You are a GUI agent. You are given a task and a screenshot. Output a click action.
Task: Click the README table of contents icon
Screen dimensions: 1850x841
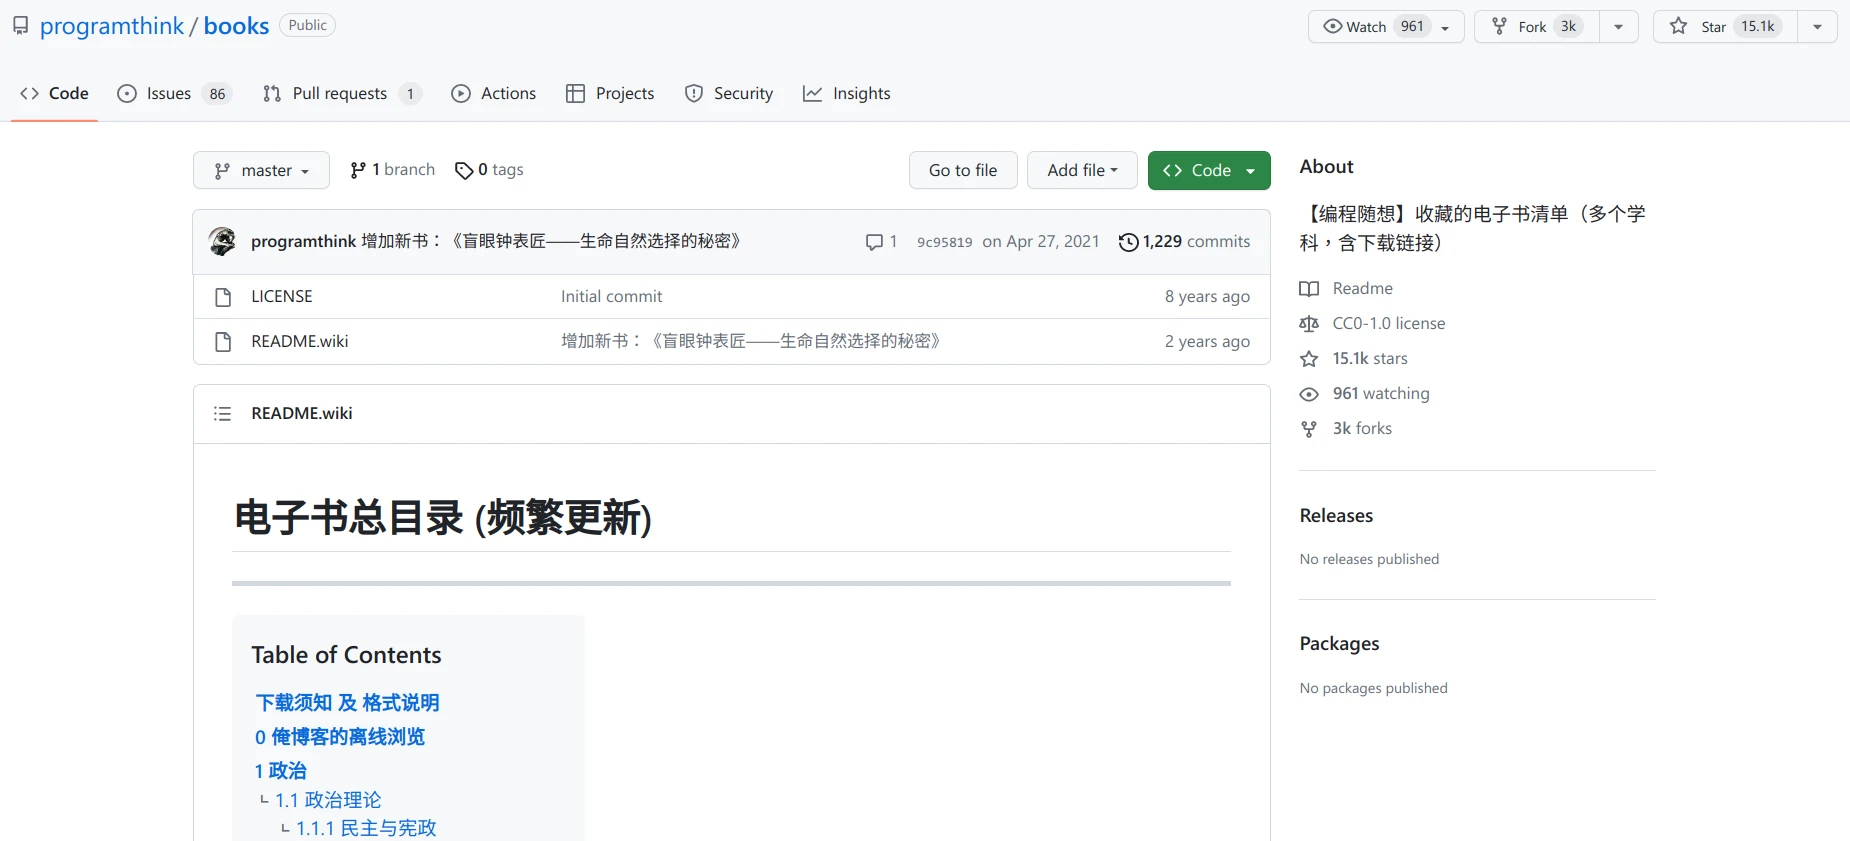[x=222, y=414]
